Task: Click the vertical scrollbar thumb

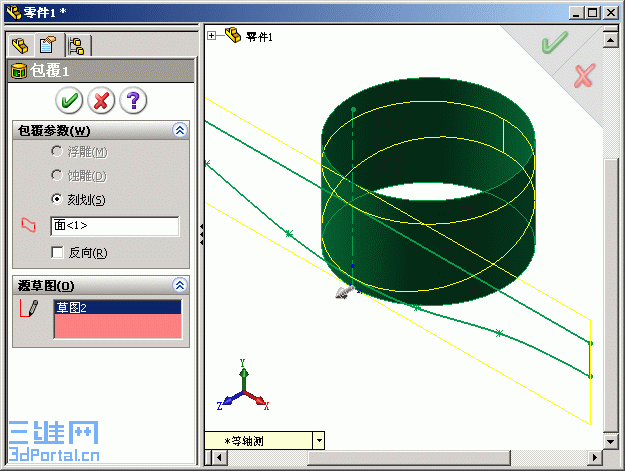Action: pyautogui.click(x=611, y=295)
